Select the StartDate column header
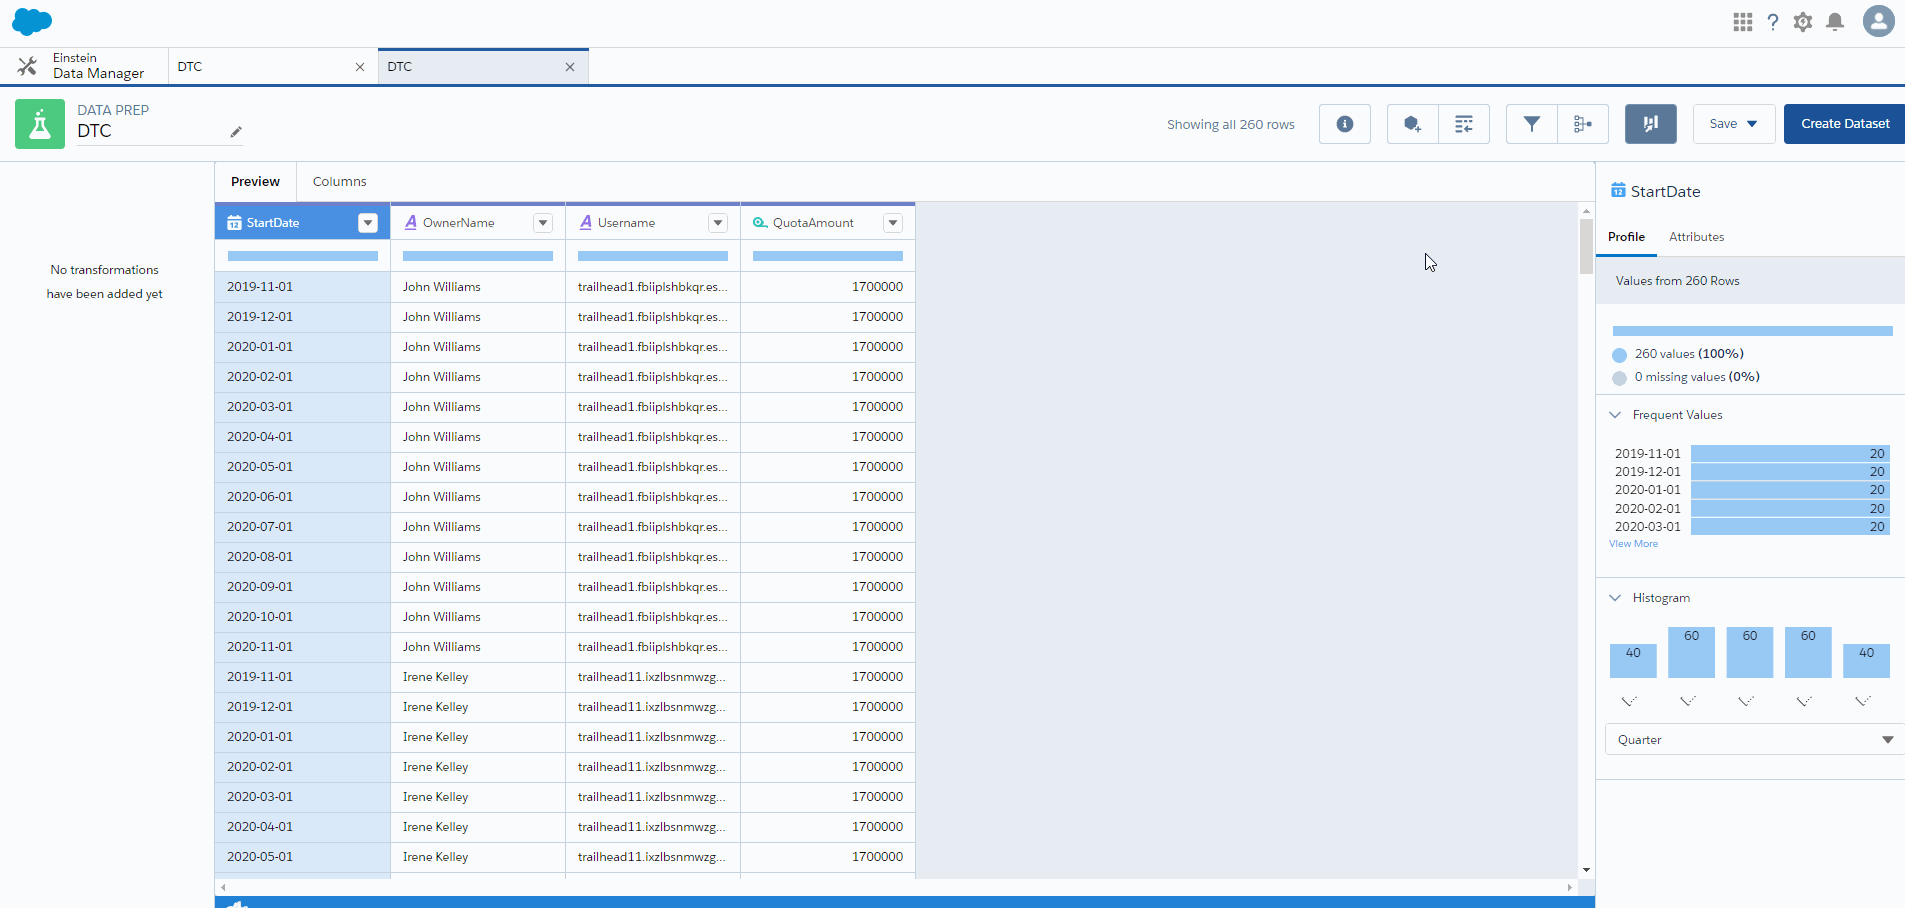Screen dimensions: 1905x908 [302, 223]
